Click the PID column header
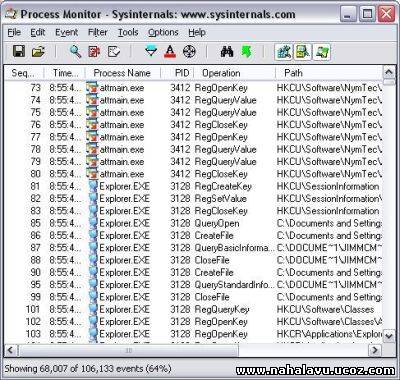This screenshot has width=400, height=380. 177,73
